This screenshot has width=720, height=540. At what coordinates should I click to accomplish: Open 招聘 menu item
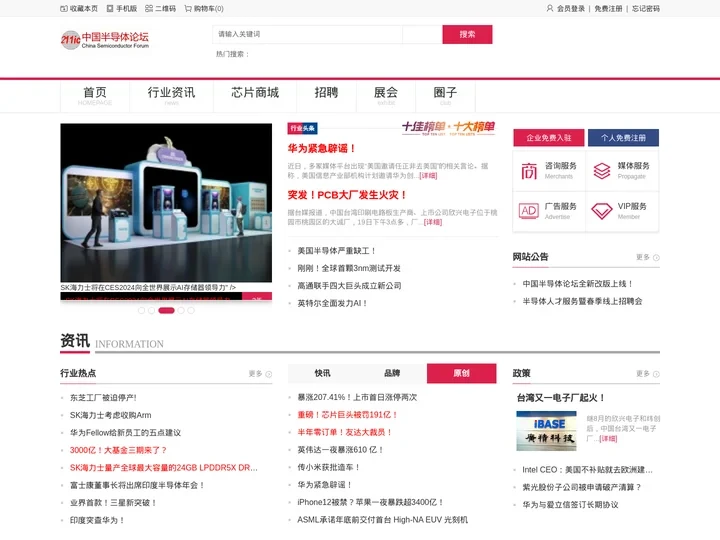326,96
